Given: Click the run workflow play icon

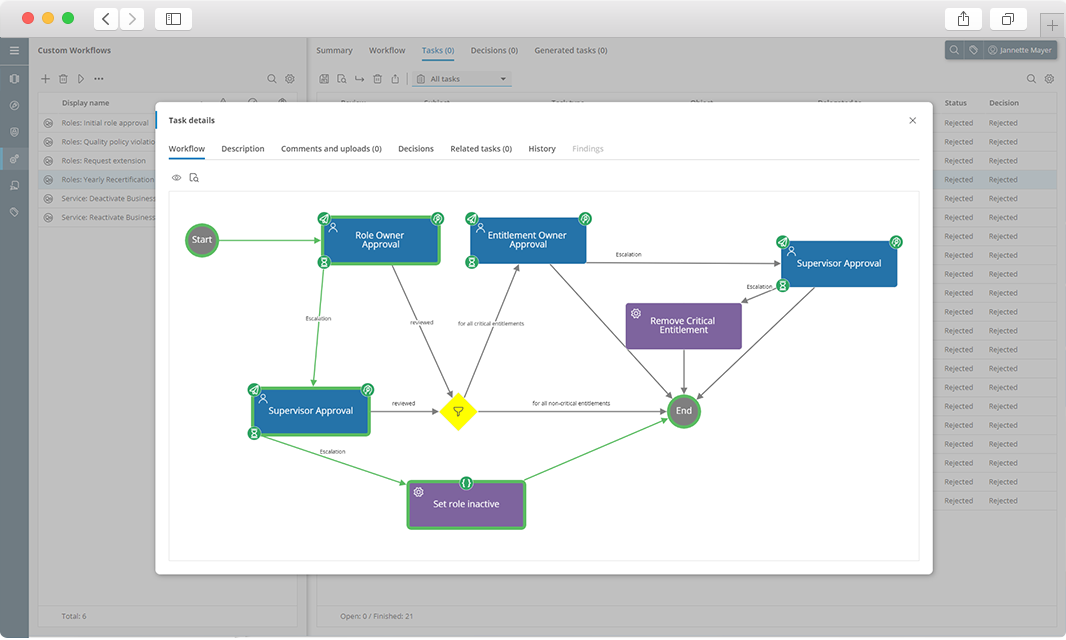Looking at the screenshot, I should click(81, 79).
